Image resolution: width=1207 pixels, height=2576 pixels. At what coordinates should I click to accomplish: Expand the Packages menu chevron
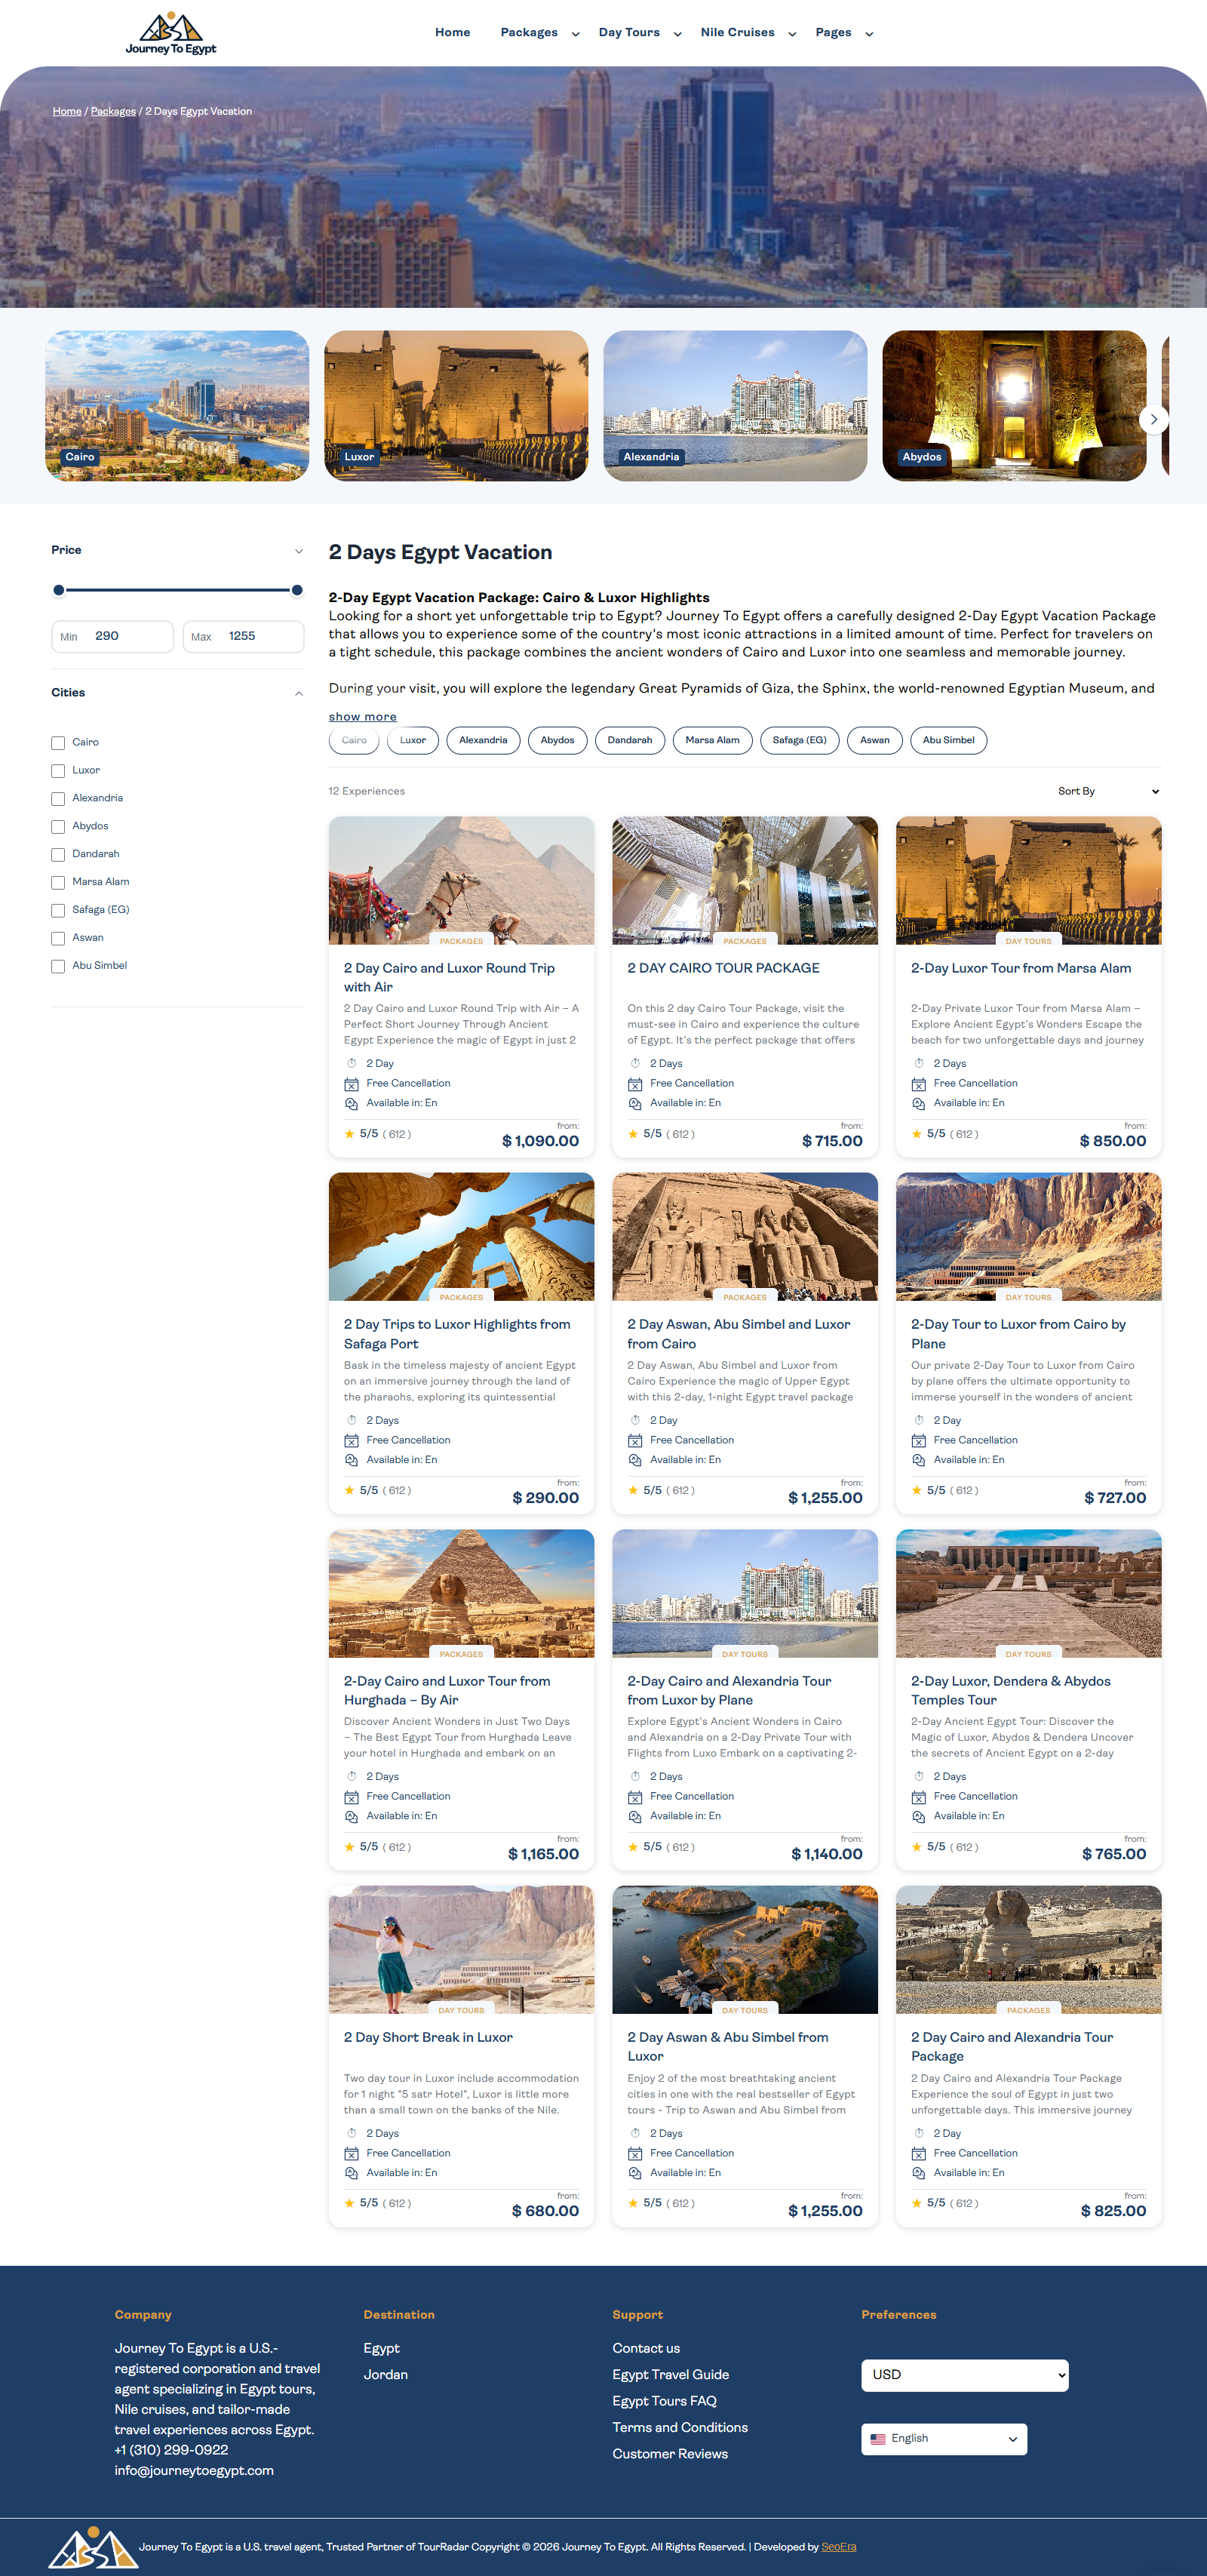coord(575,34)
